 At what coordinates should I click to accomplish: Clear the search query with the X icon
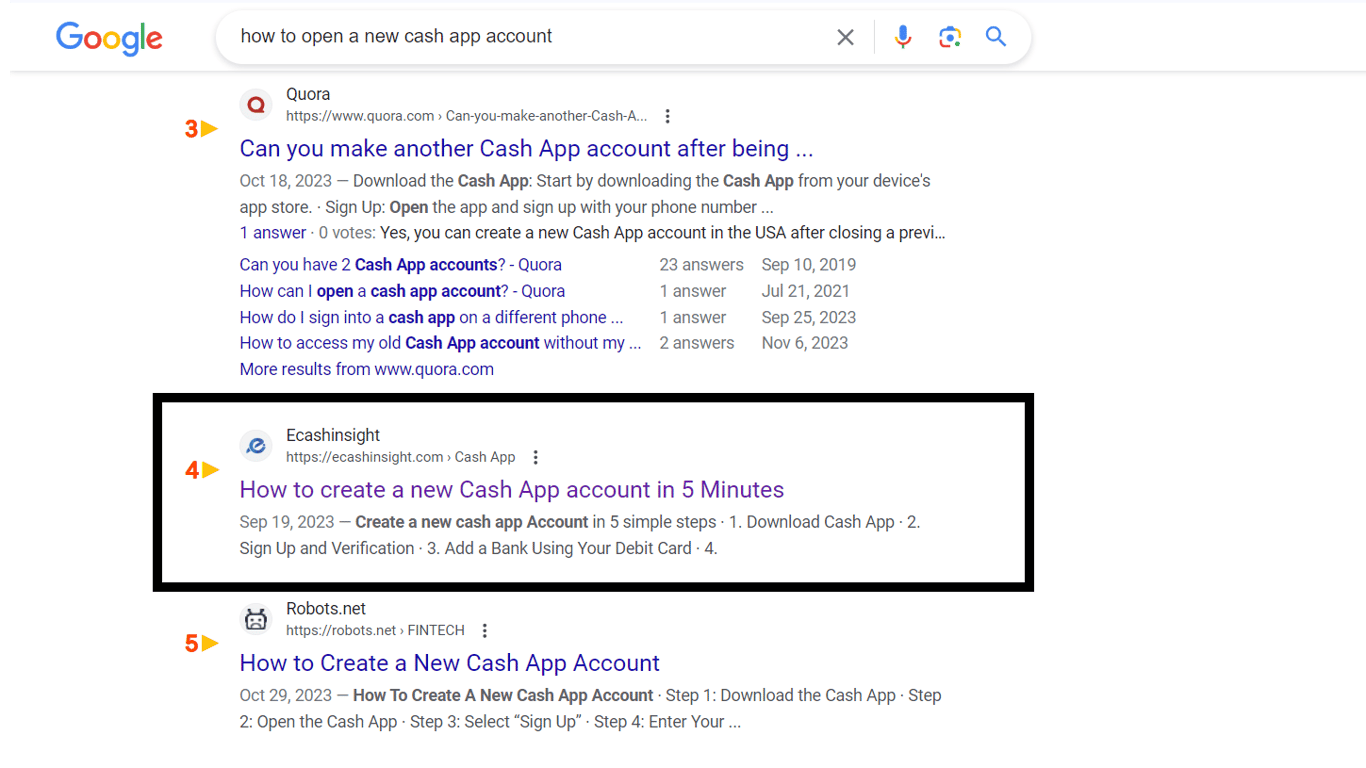point(845,37)
